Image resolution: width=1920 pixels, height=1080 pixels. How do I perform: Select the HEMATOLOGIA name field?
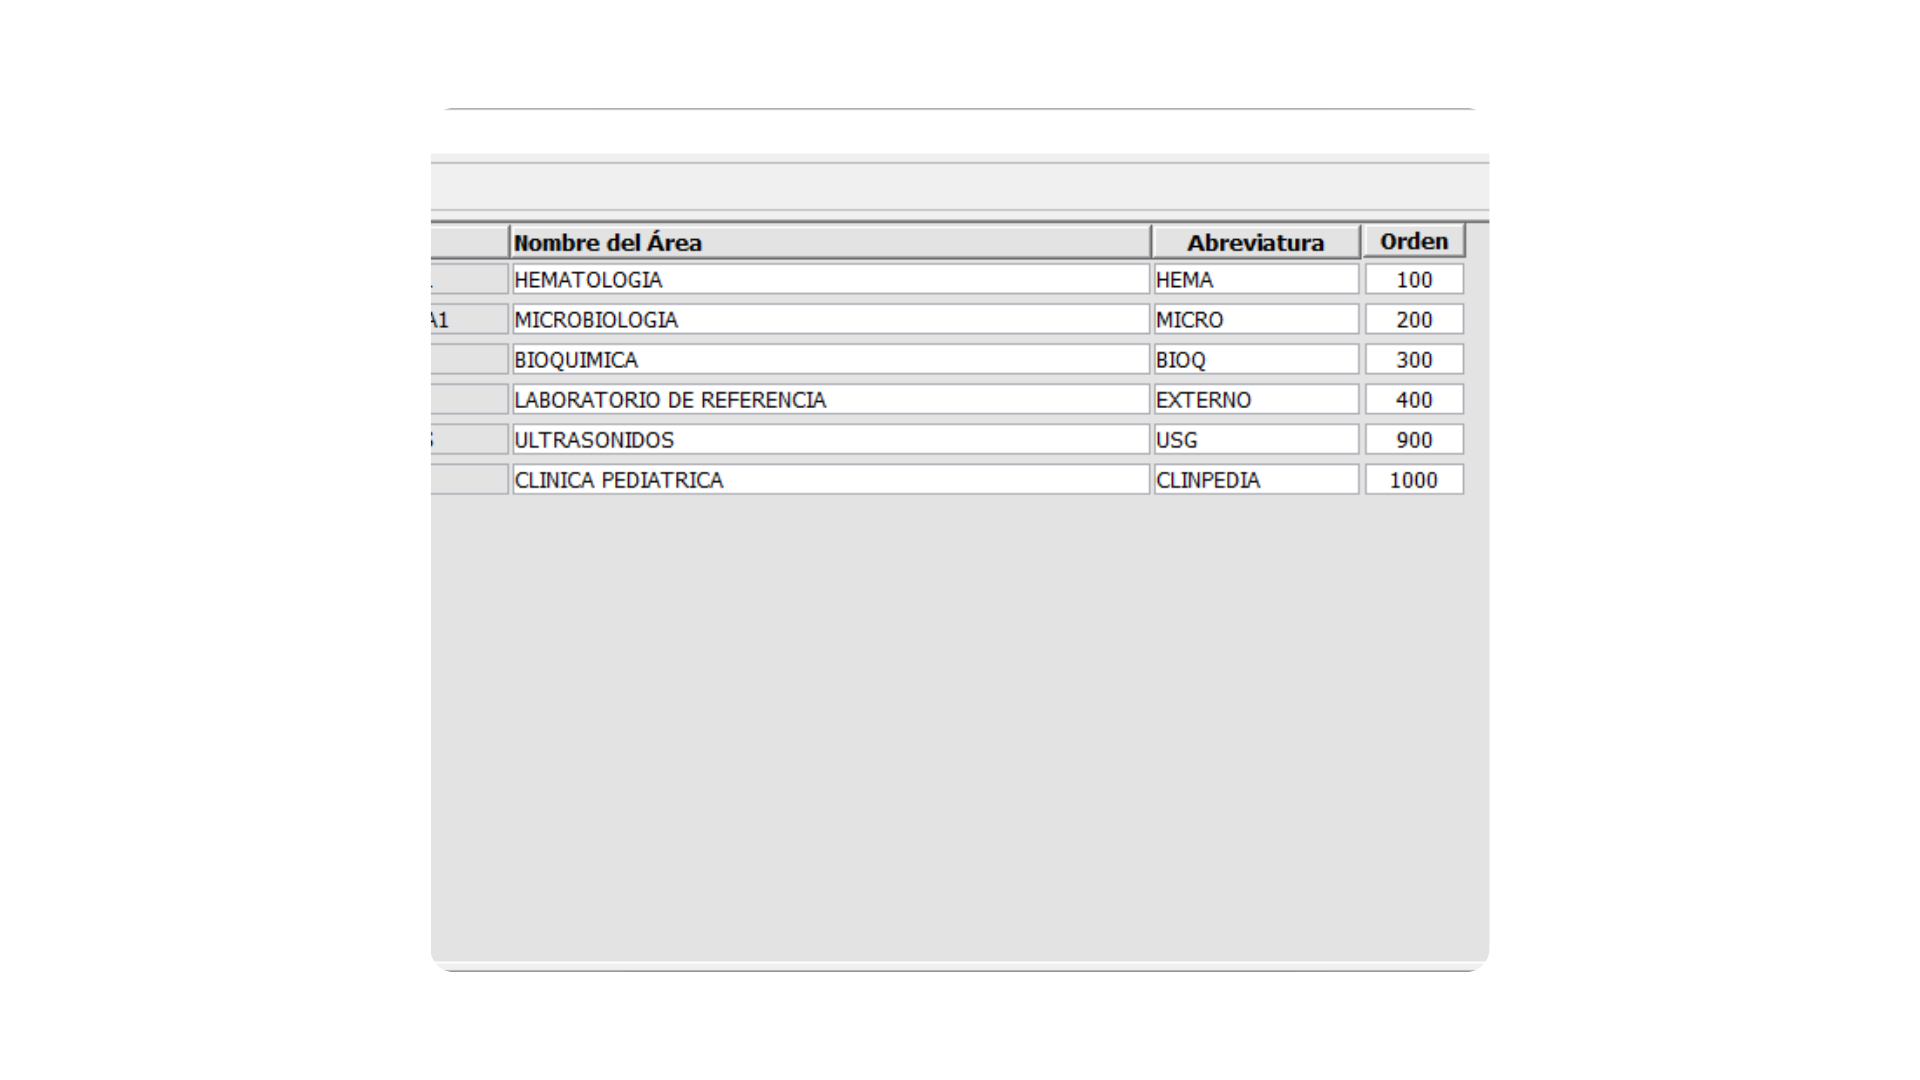click(x=830, y=280)
